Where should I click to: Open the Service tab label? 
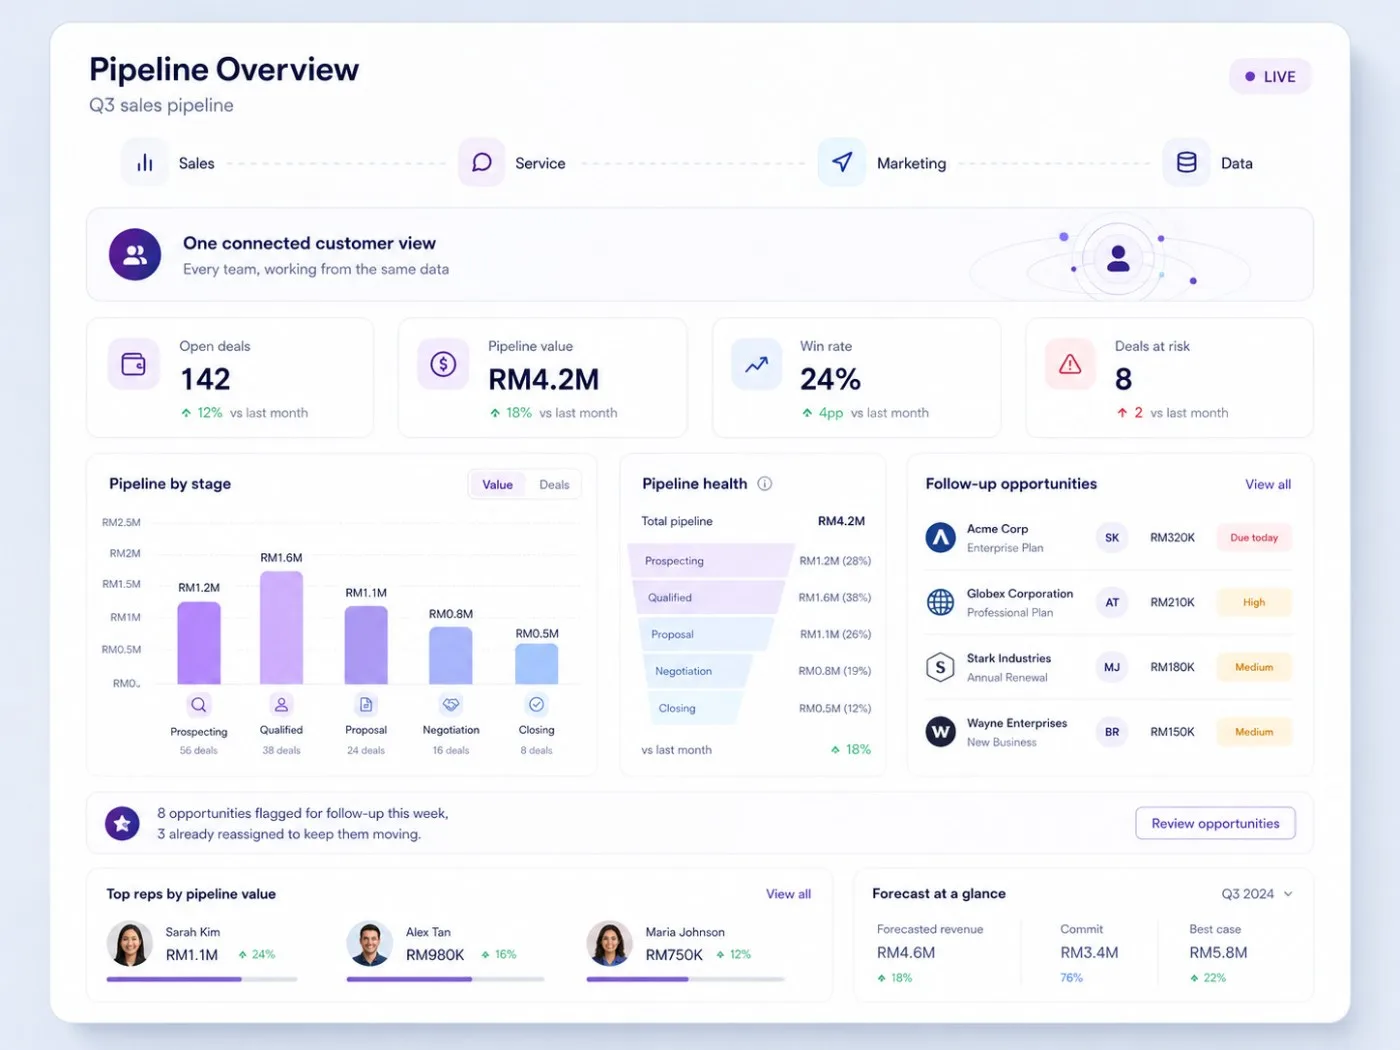(540, 163)
